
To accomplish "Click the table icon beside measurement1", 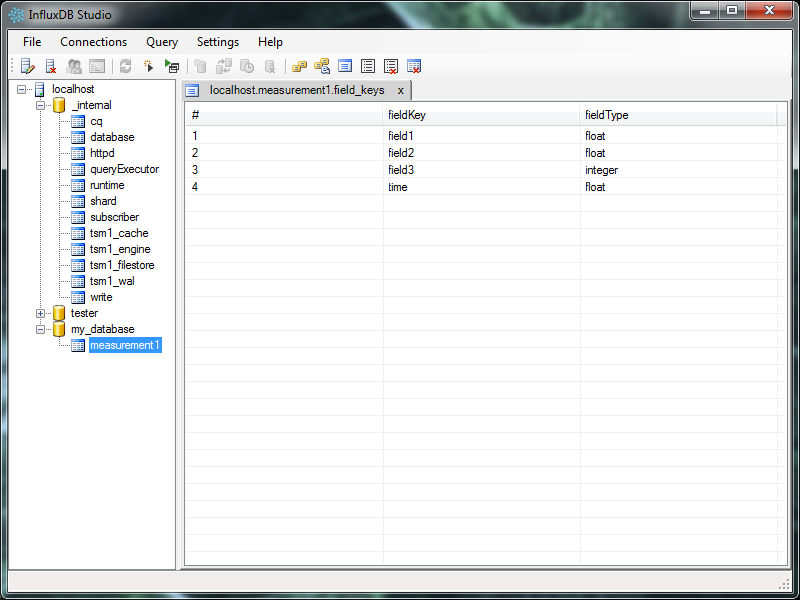I will tap(78, 345).
